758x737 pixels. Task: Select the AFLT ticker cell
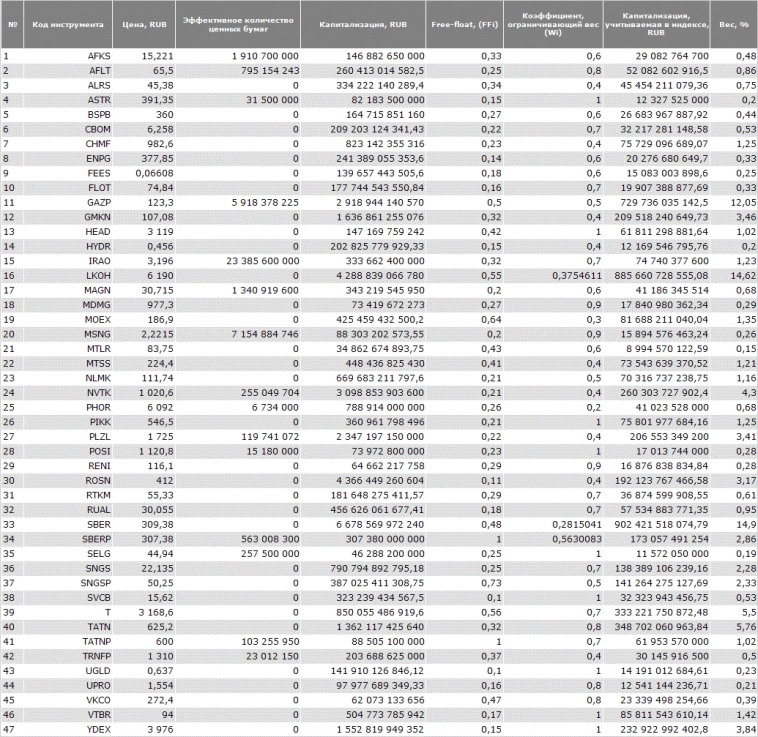68,71
